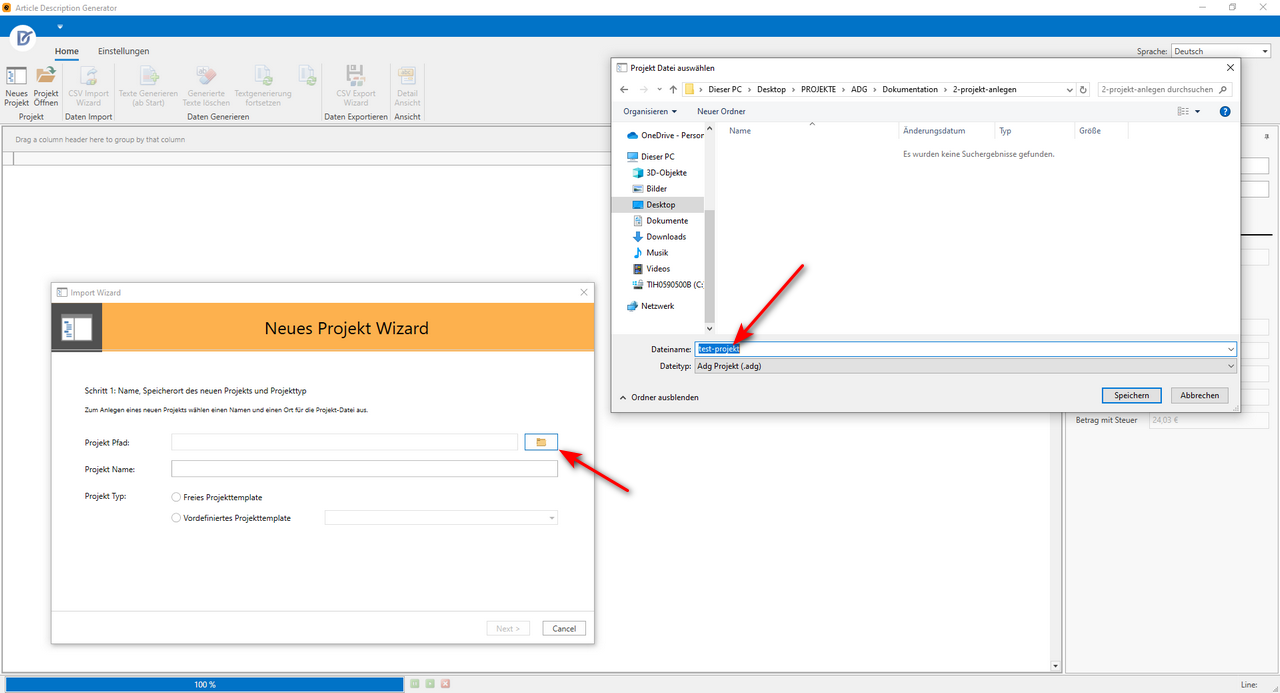The width and height of the screenshot is (1280, 693).
Task: Click the Abbrechen button
Action: click(x=1198, y=395)
